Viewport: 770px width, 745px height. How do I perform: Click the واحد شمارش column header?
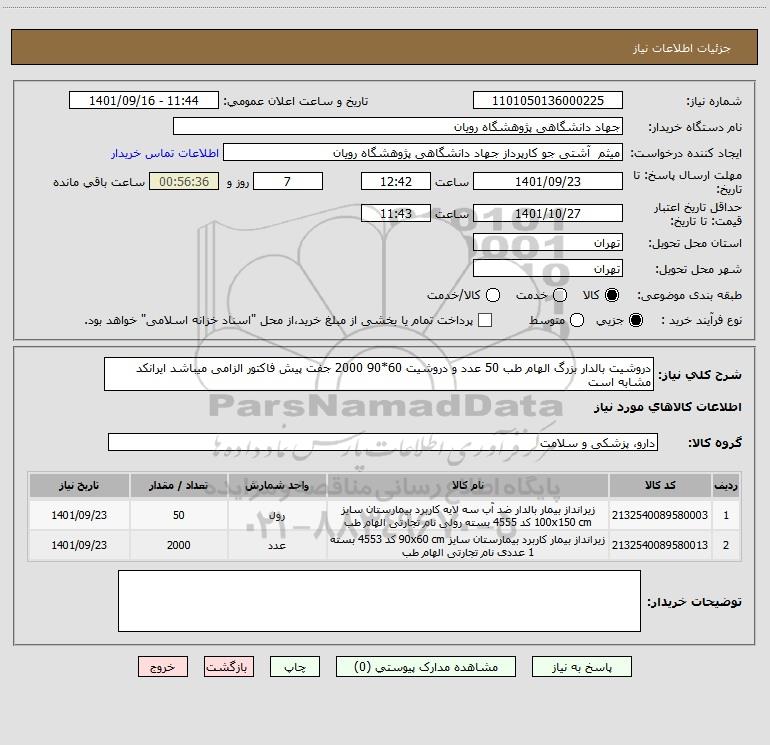277,485
